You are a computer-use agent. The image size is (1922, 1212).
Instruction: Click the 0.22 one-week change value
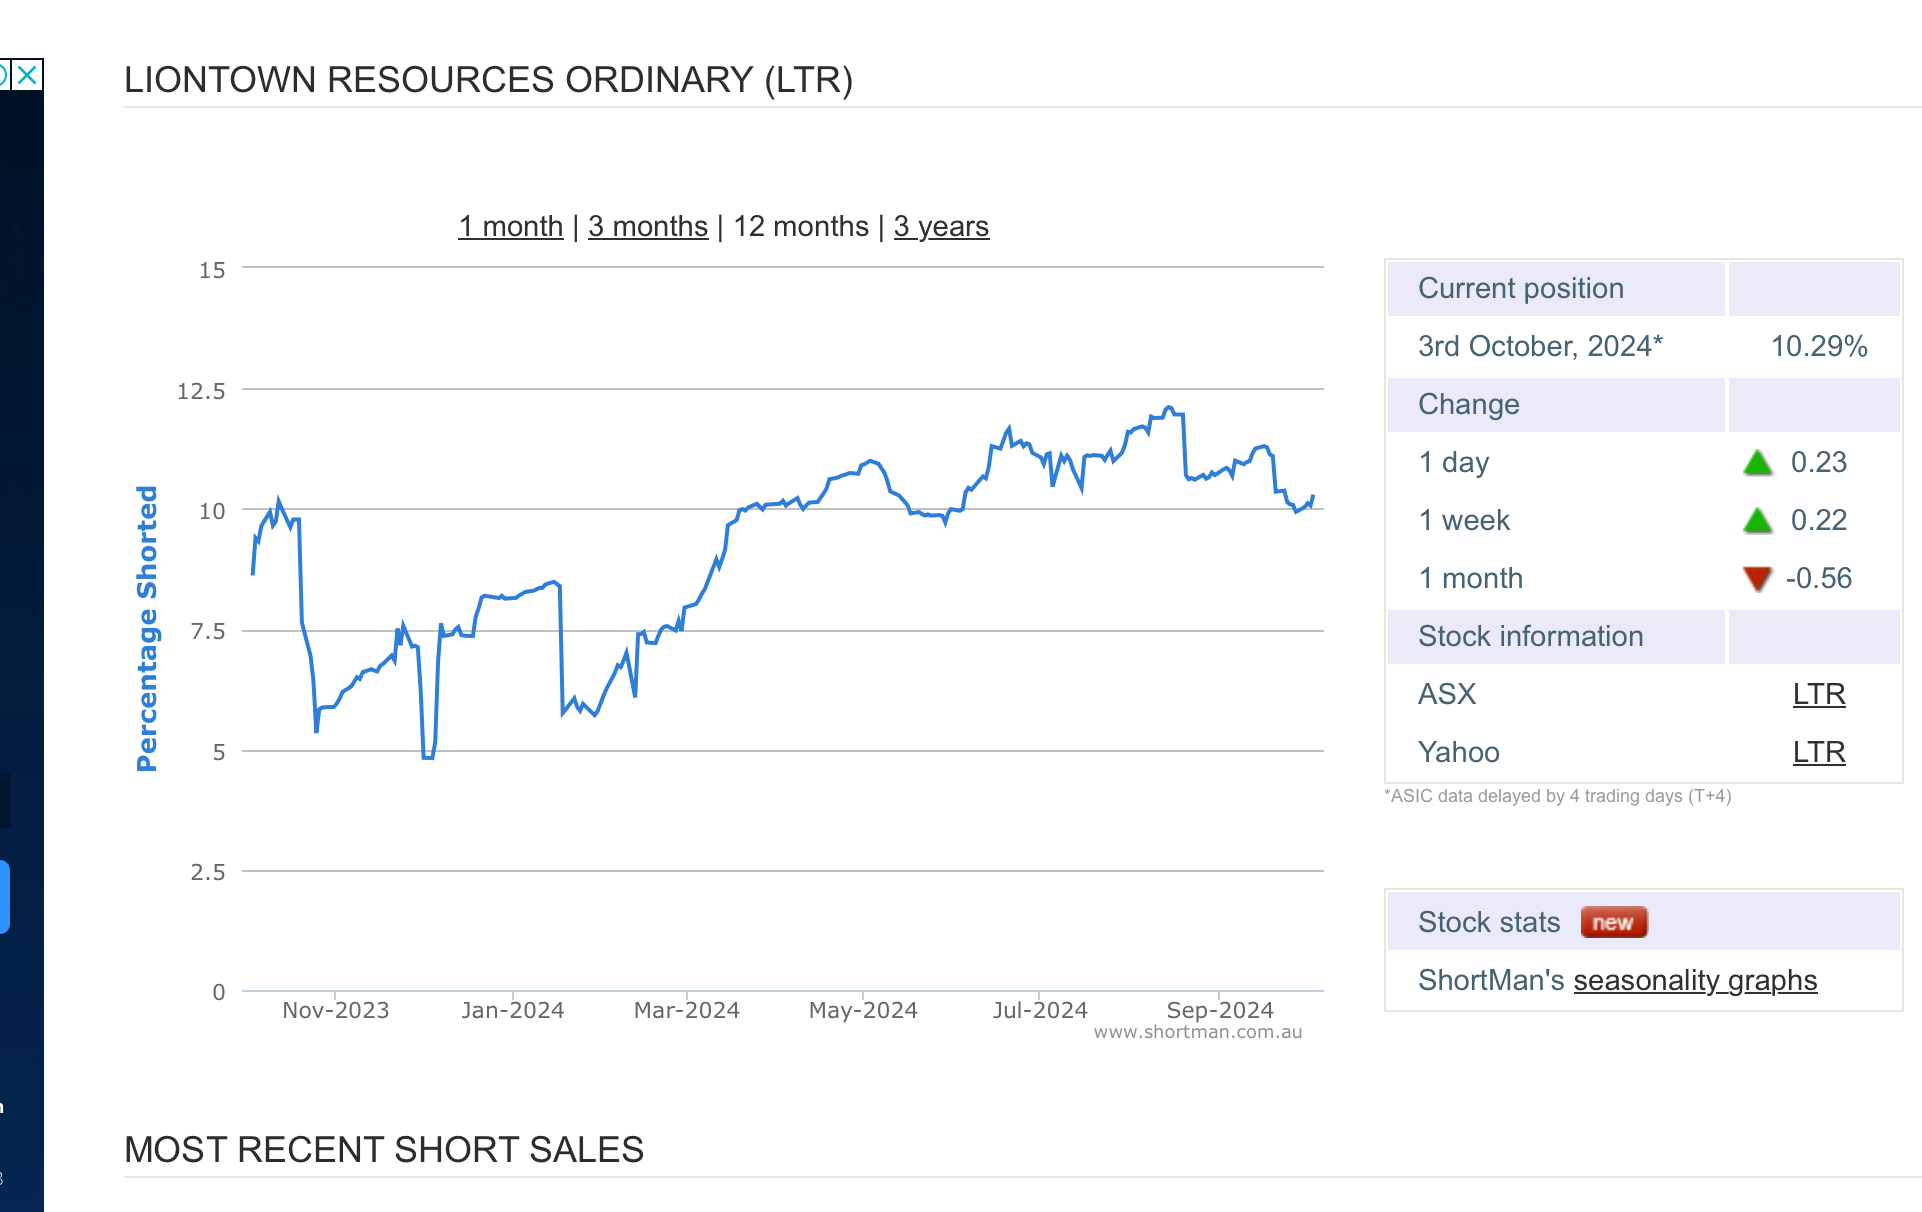(x=1819, y=520)
